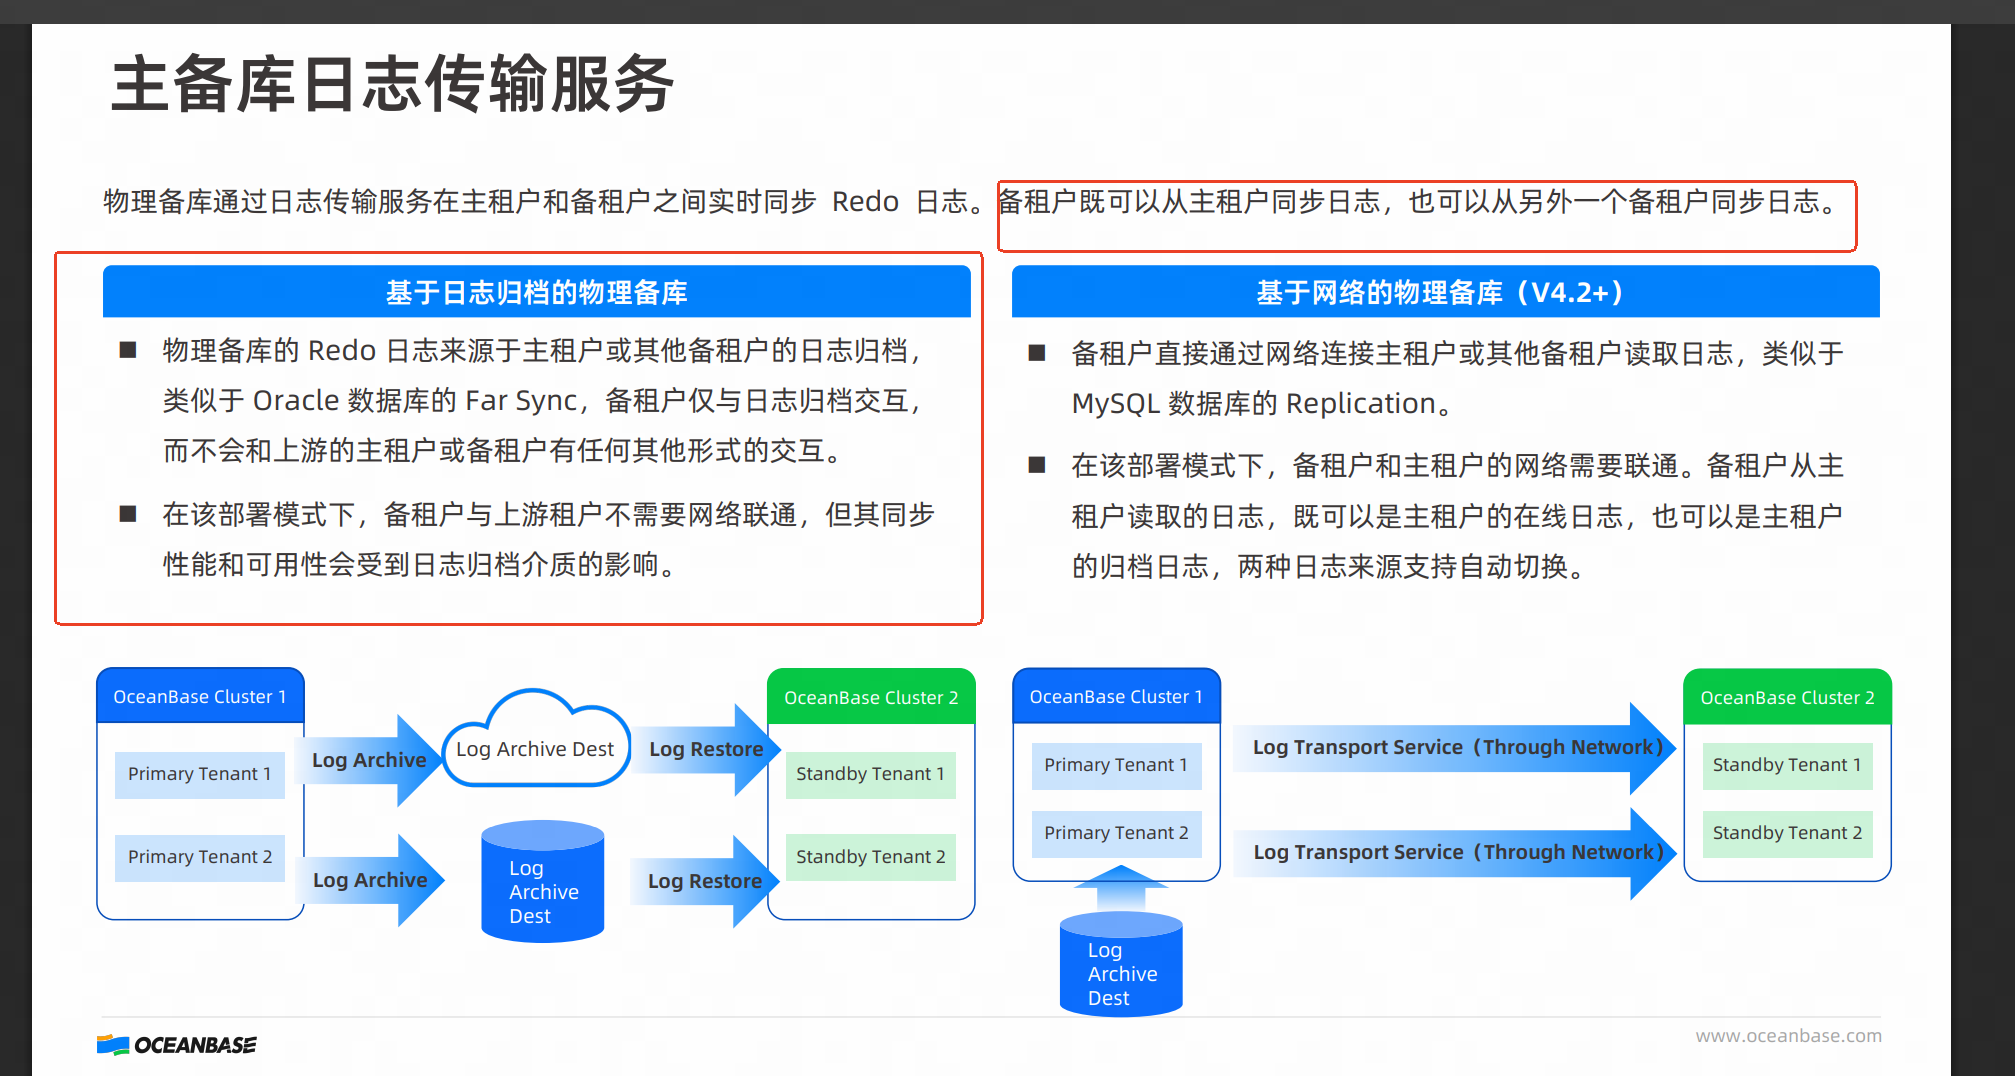Select the 基于网络的物理备库 (V4.2+) header
This screenshot has height=1076, width=2015.
tap(1444, 292)
